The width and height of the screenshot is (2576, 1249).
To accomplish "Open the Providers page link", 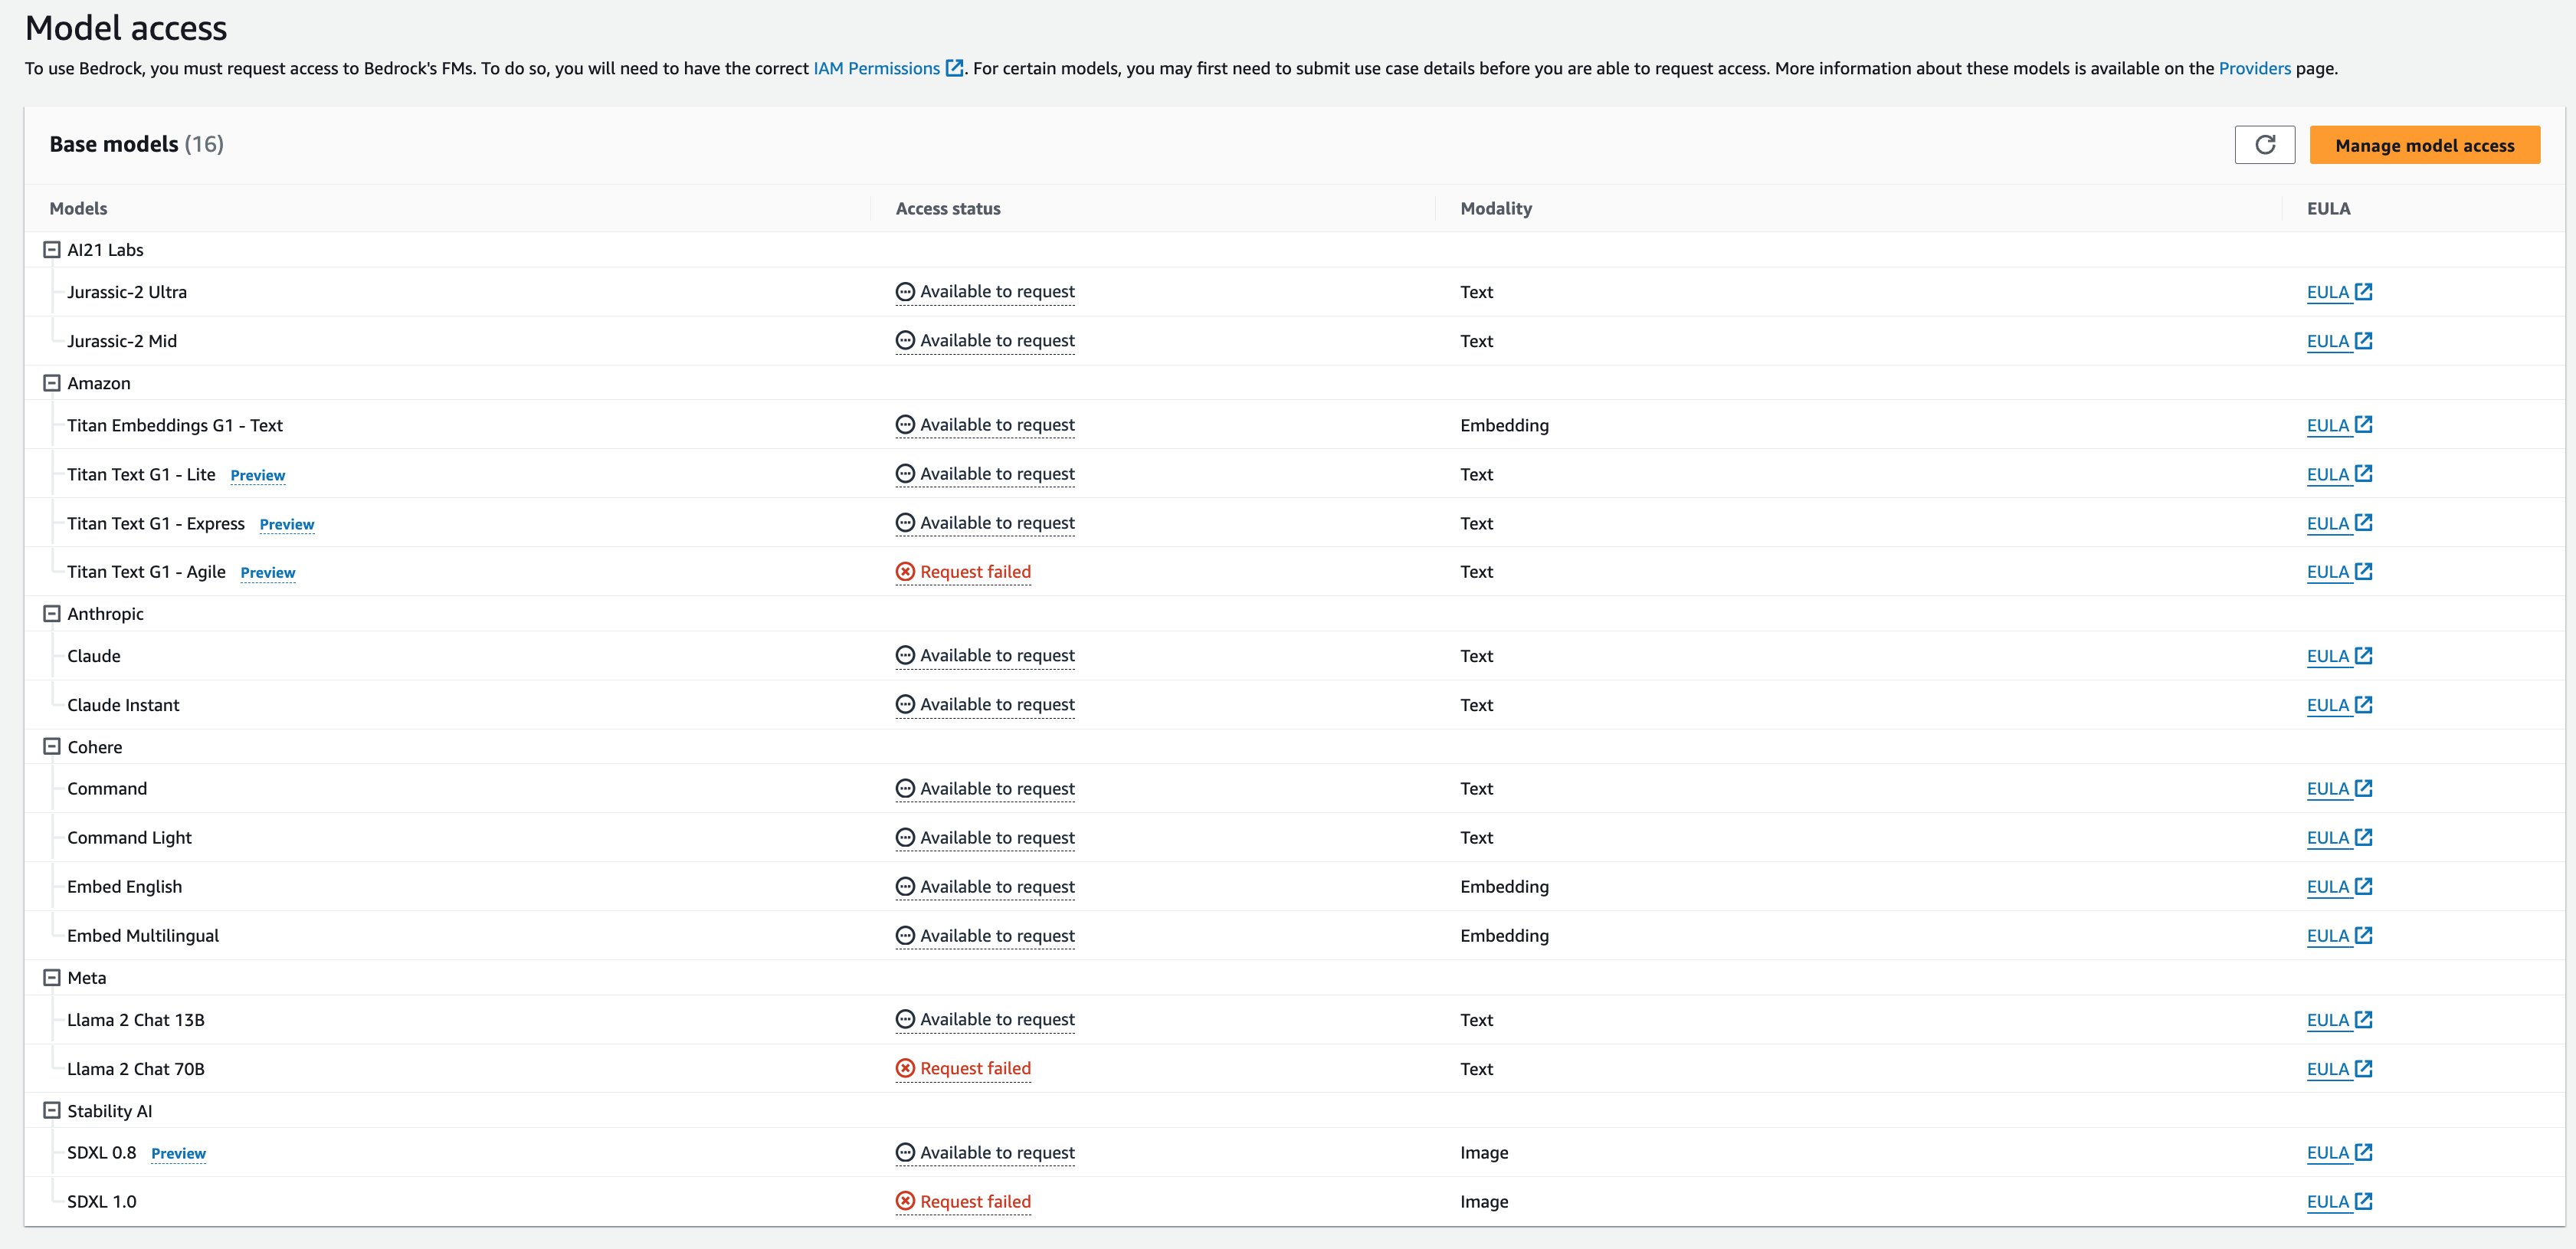I will [2254, 68].
